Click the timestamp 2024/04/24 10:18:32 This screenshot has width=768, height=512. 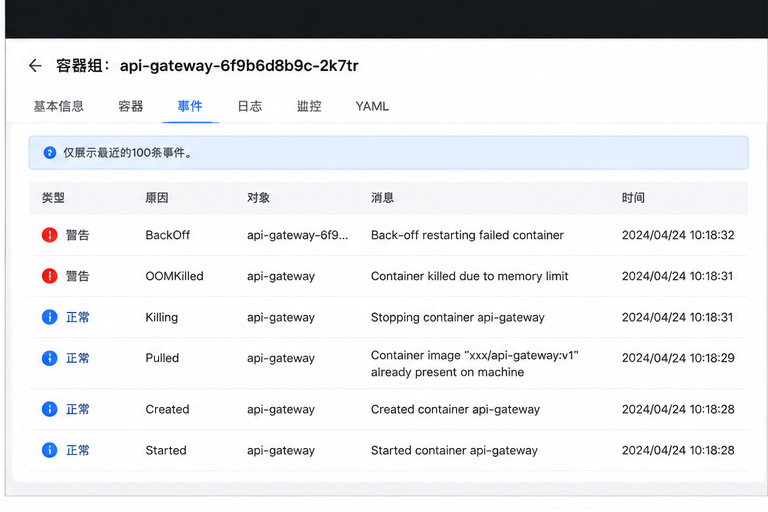[x=678, y=235]
